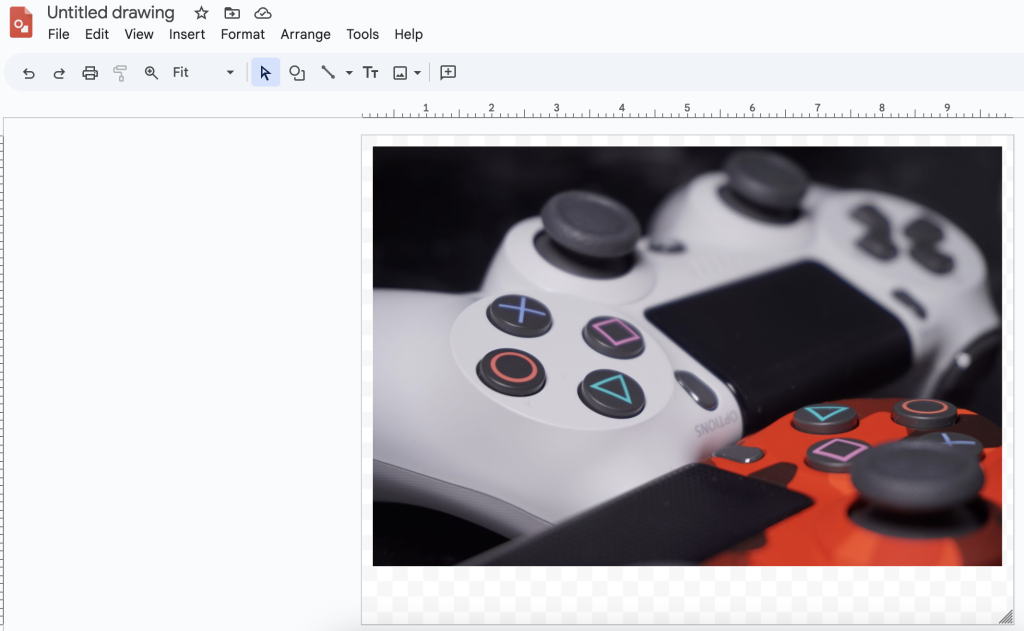
Task: Star the Untitled drawing document
Action: click(201, 13)
